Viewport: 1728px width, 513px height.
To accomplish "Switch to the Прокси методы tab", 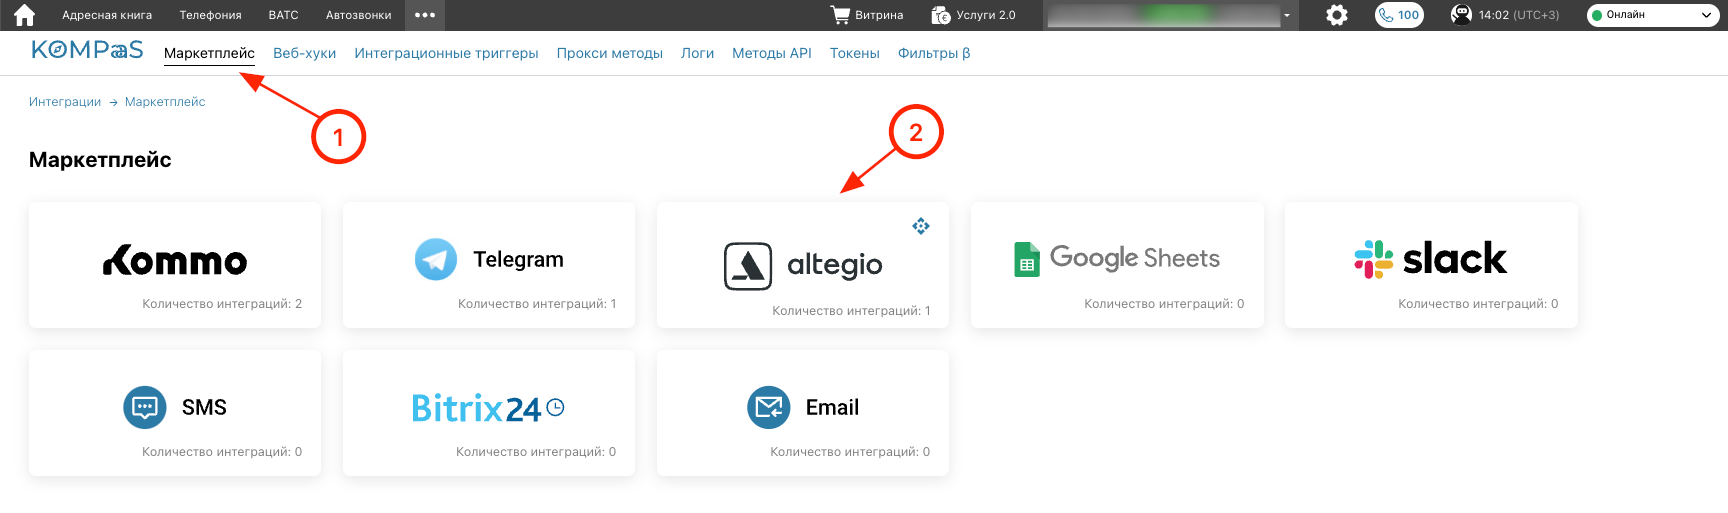I will (x=609, y=54).
